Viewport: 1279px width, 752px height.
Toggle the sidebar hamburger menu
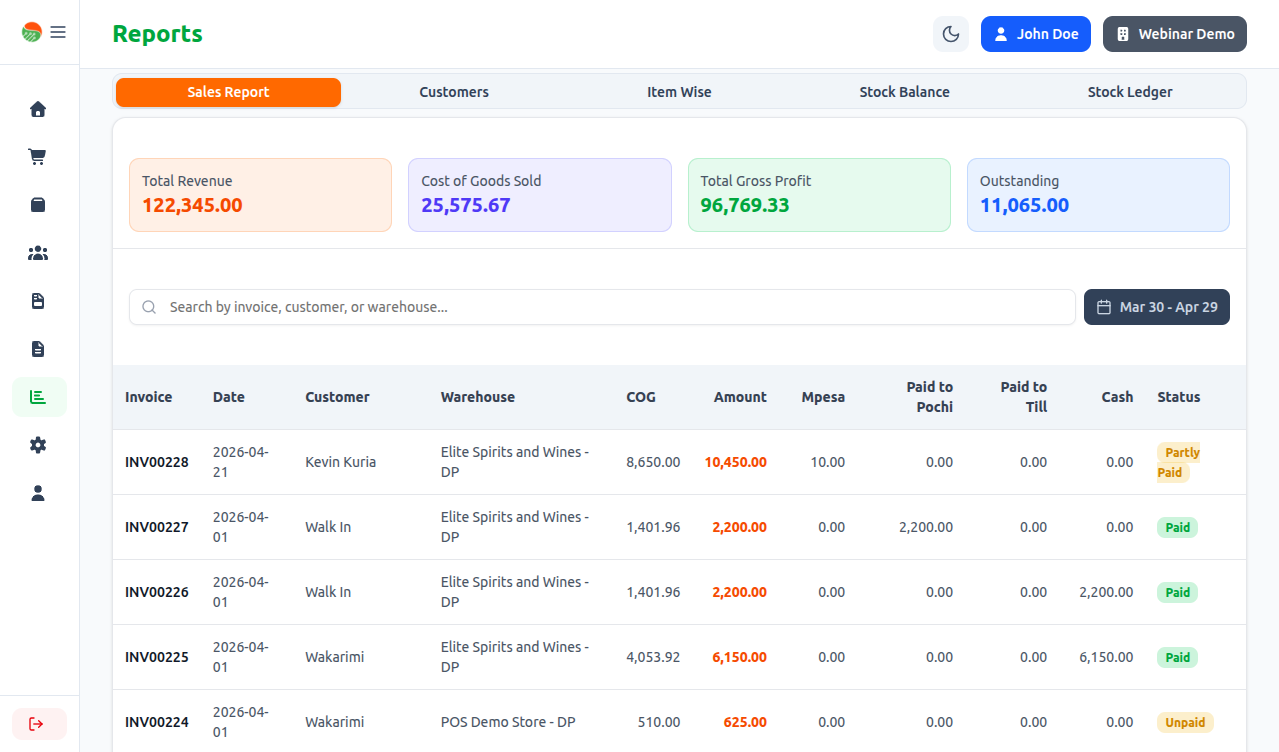click(58, 32)
